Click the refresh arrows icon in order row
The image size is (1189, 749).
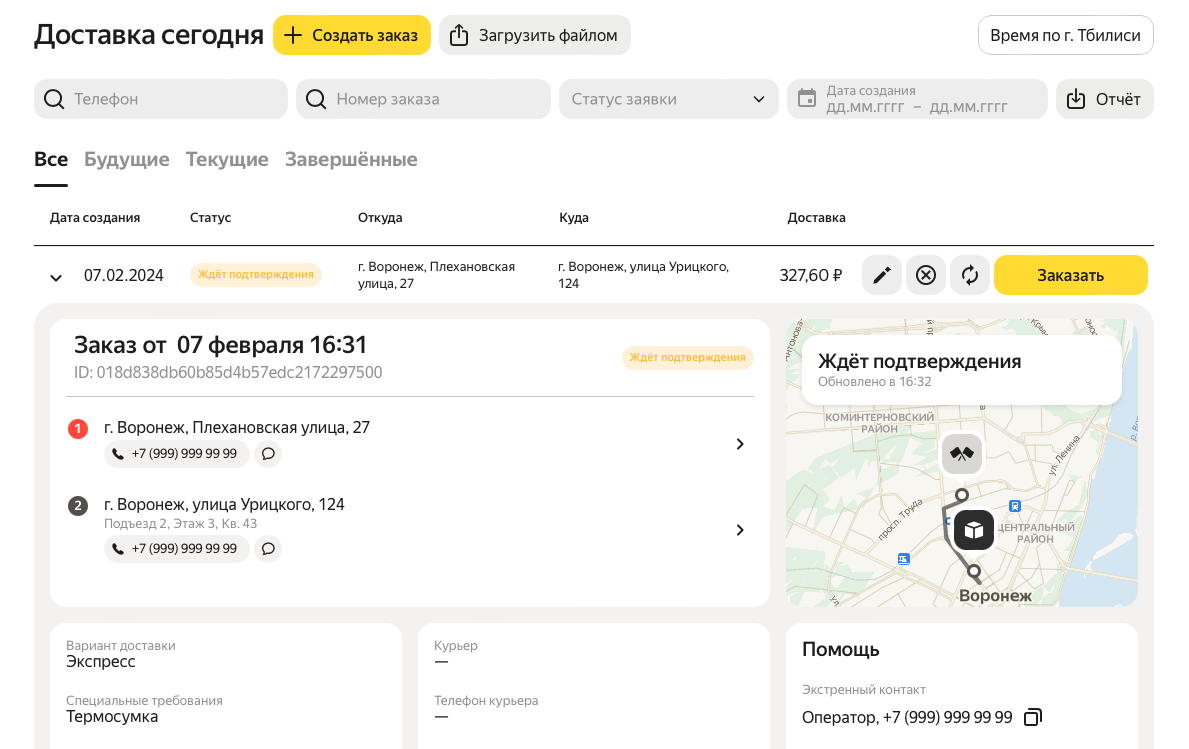coord(970,275)
